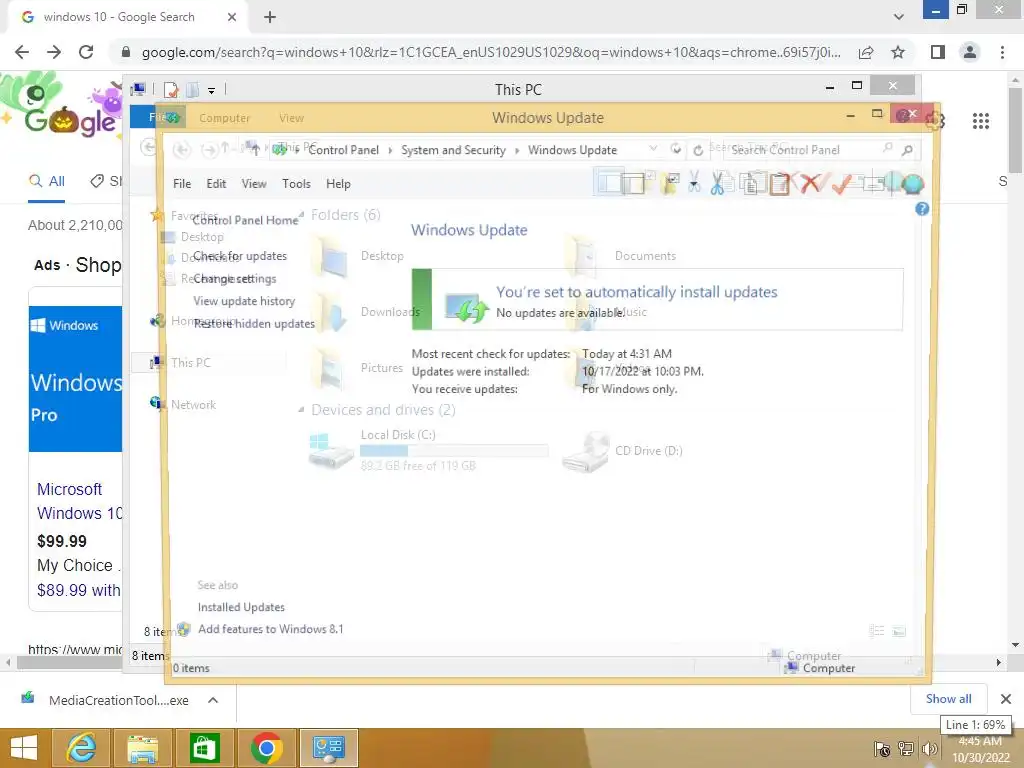Click the Action Center flag tray icon
1024x768 pixels.
(x=882, y=749)
